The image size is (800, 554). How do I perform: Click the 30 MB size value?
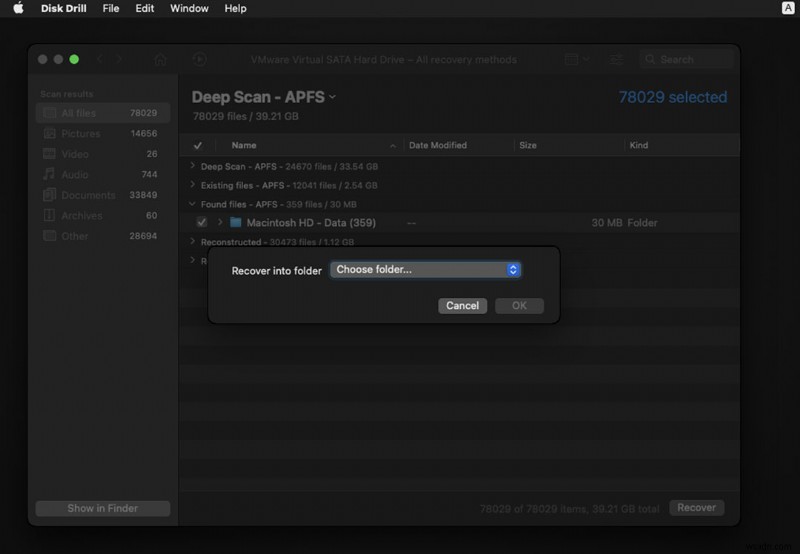pyautogui.click(x=607, y=223)
